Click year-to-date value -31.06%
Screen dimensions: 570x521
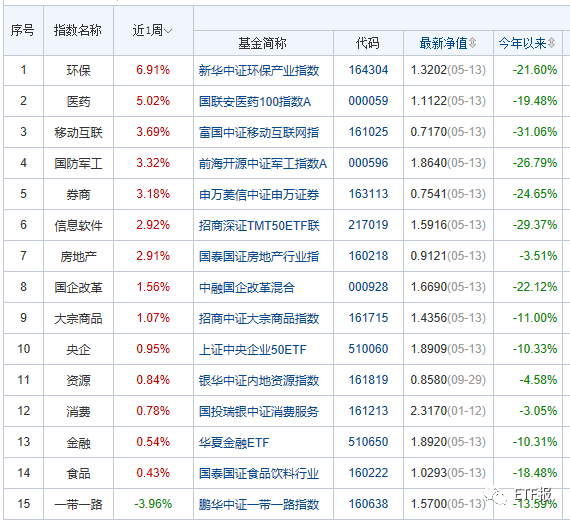pos(535,132)
